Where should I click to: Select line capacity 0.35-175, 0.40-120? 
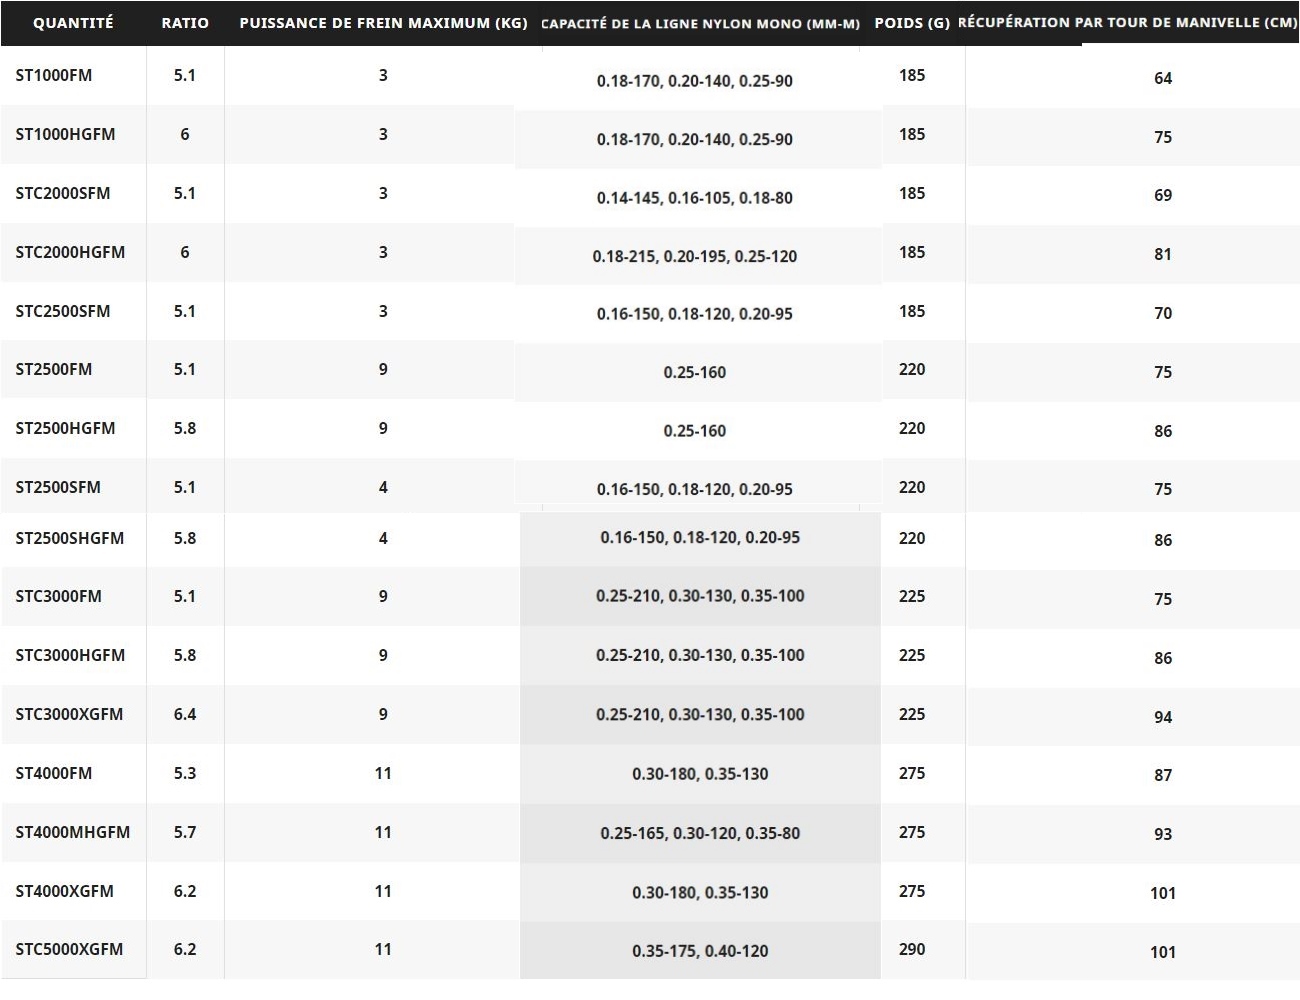click(700, 951)
